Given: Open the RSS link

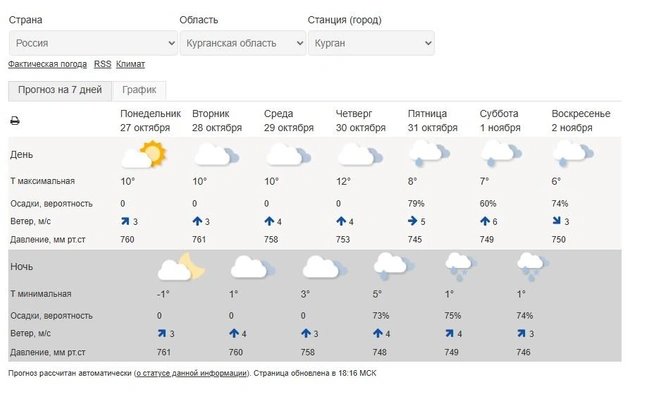Looking at the screenshot, I should pos(102,64).
